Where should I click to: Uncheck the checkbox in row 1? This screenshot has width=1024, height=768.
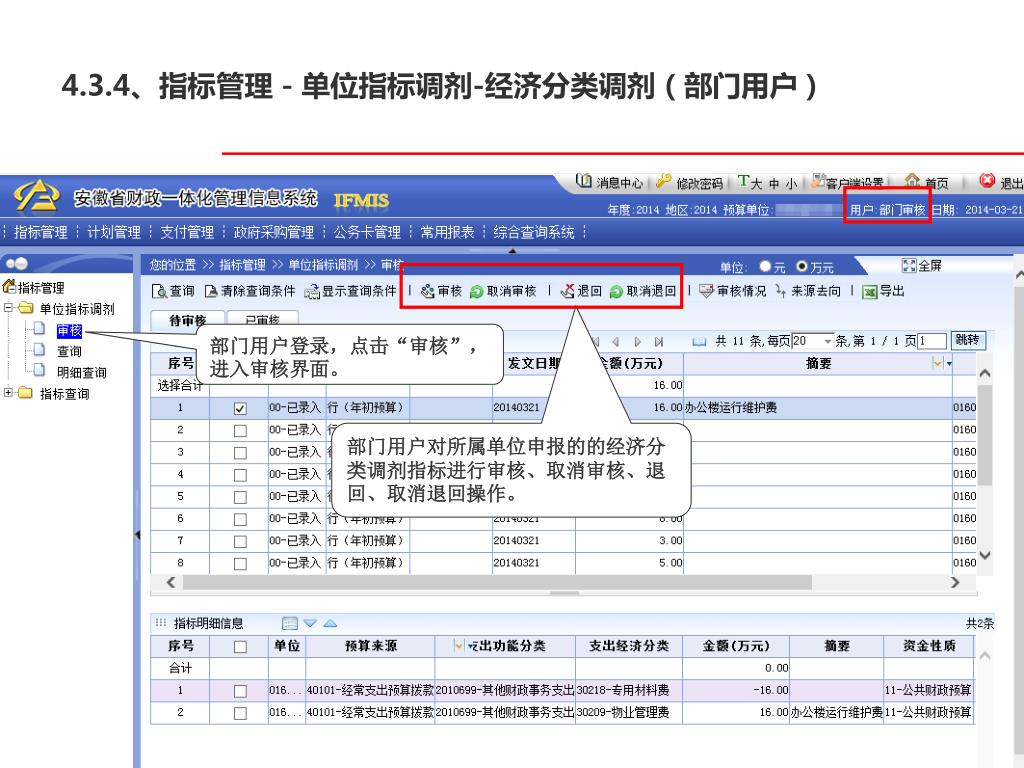[240, 409]
